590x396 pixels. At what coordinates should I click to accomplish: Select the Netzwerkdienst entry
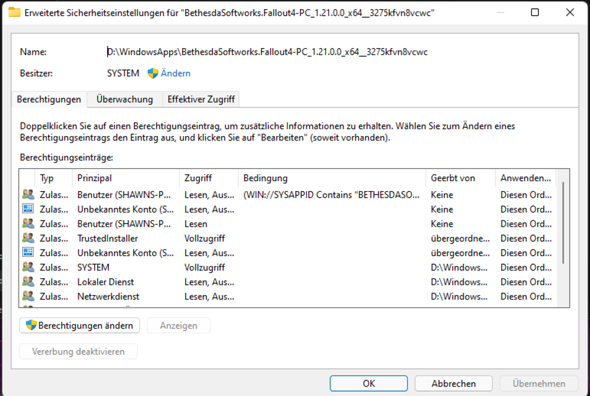[x=108, y=296]
